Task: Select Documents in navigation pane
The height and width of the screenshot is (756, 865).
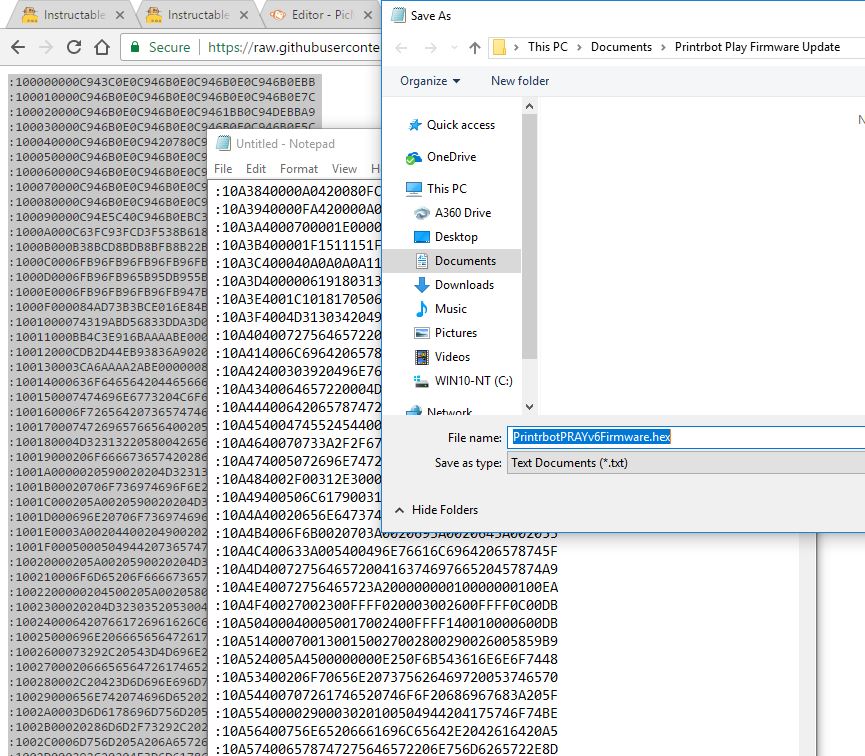Action: pos(452,261)
